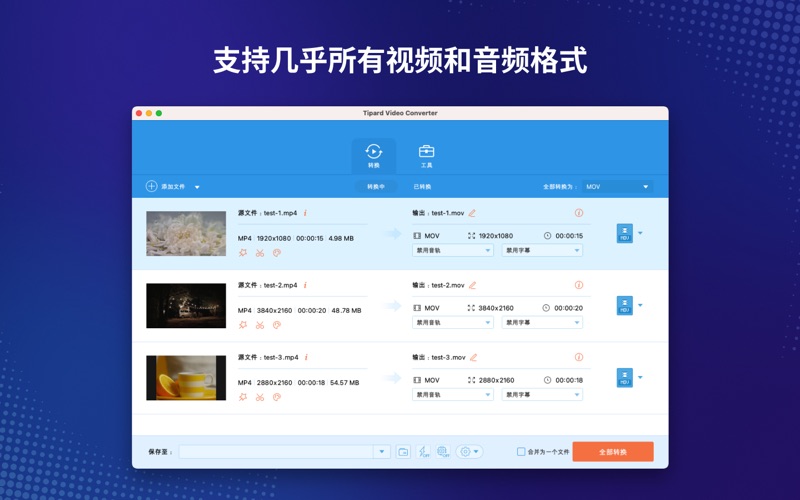Expand format arrow beside test-2.mov profile icon
This screenshot has width=800, height=500.
pyautogui.click(x=640, y=305)
